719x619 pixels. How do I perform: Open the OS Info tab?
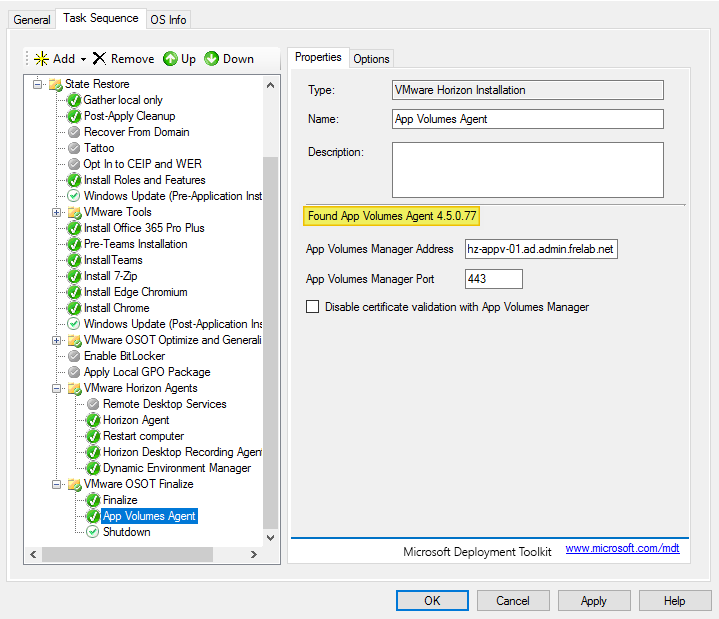click(168, 19)
